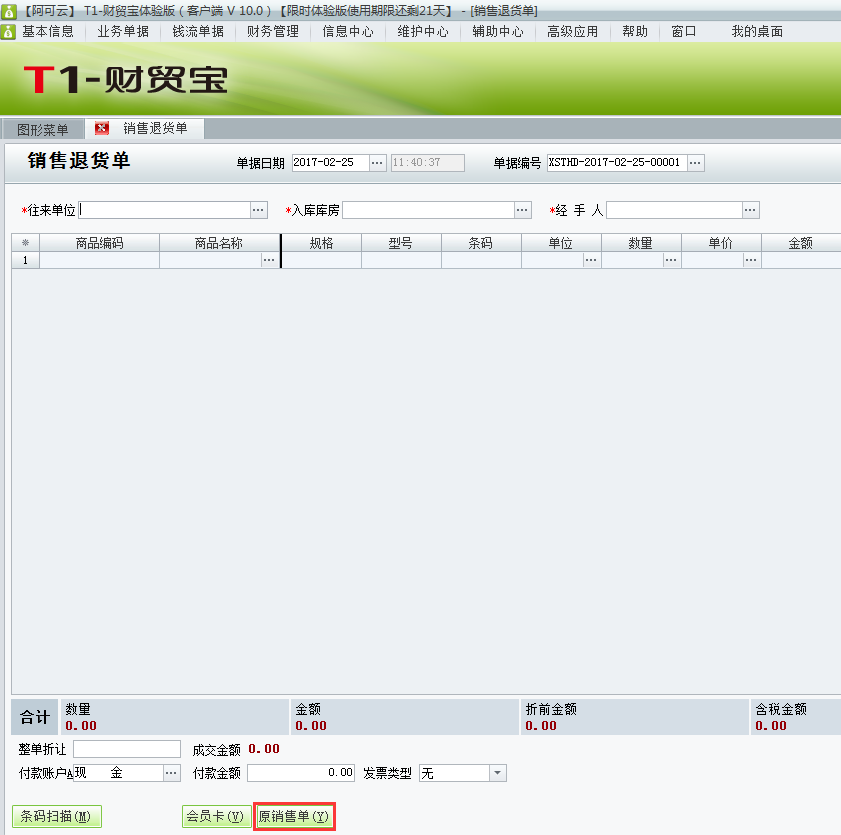This screenshot has width=841, height=835.
Task: Switch to the 图形菜单 tab
Action: point(43,129)
